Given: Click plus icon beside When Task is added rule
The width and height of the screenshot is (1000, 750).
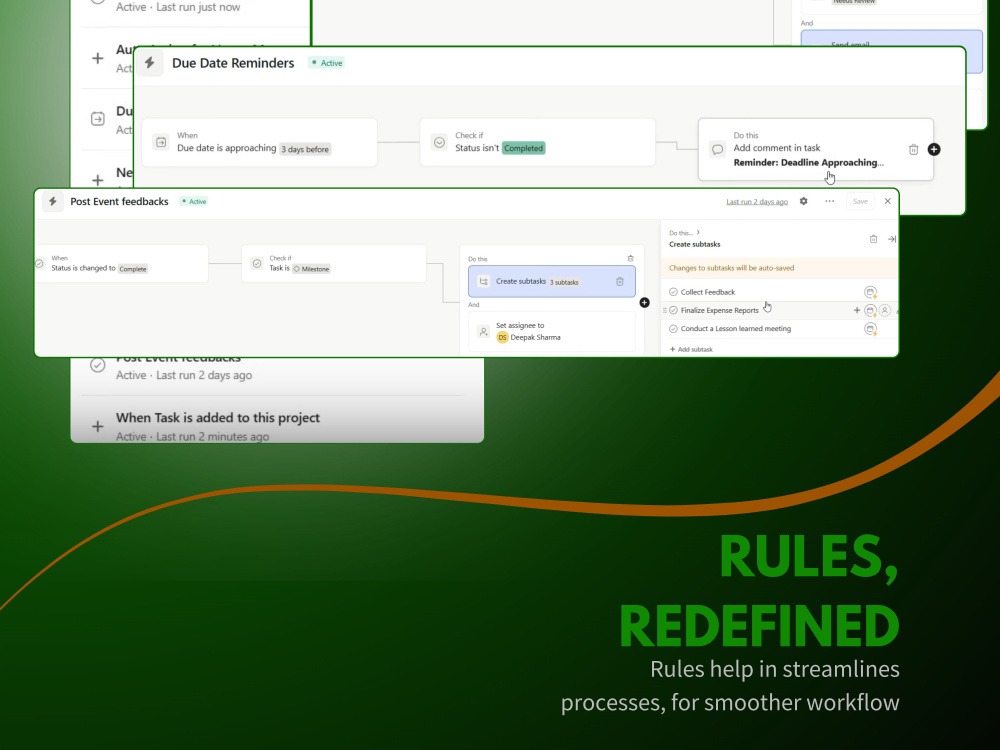Looking at the screenshot, I should tap(98, 426).
